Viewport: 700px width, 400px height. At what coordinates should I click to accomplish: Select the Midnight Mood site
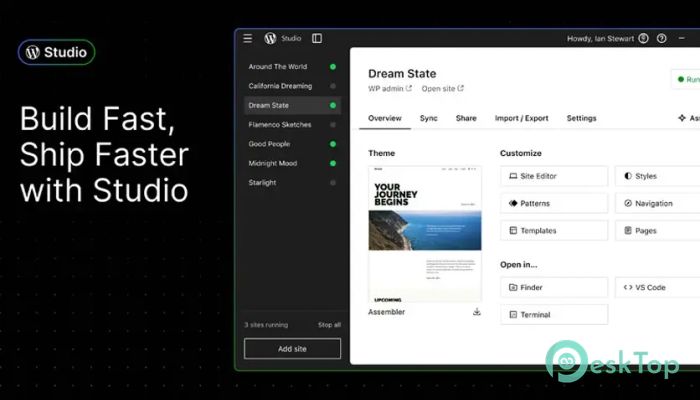(x=292, y=163)
